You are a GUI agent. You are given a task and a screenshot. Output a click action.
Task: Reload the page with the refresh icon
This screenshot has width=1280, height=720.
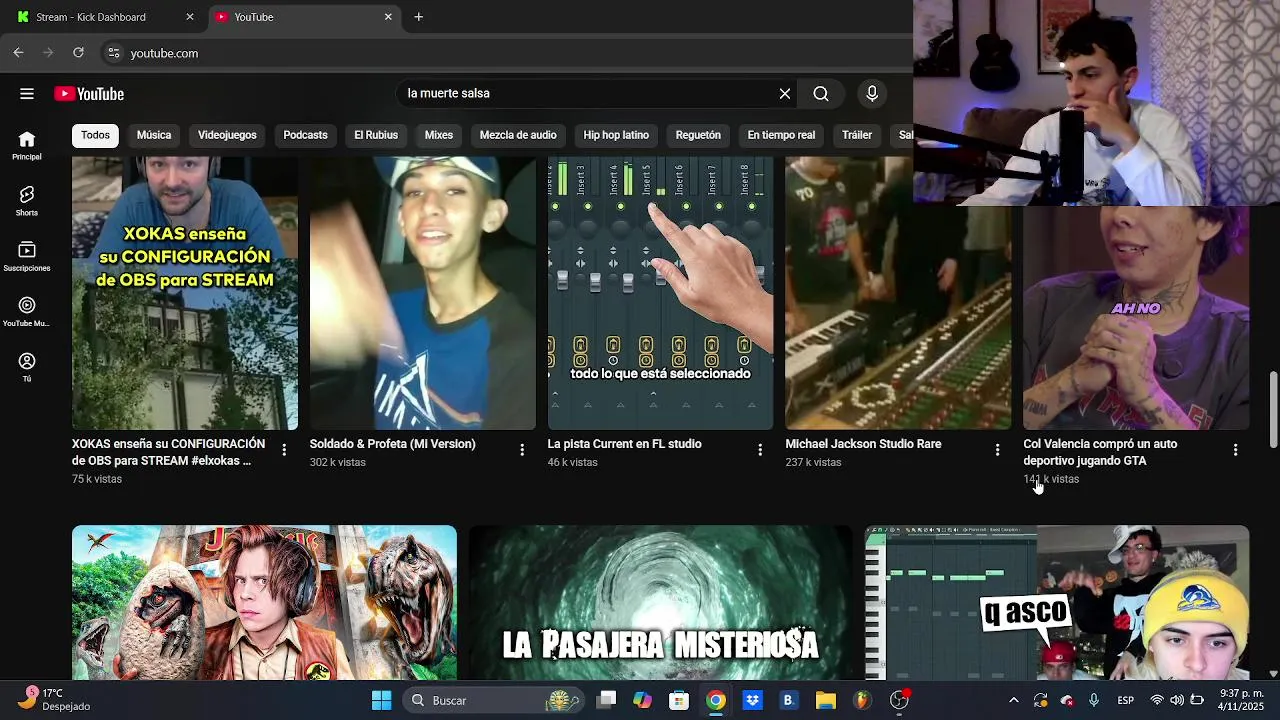pyautogui.click(x=78, y=53)
